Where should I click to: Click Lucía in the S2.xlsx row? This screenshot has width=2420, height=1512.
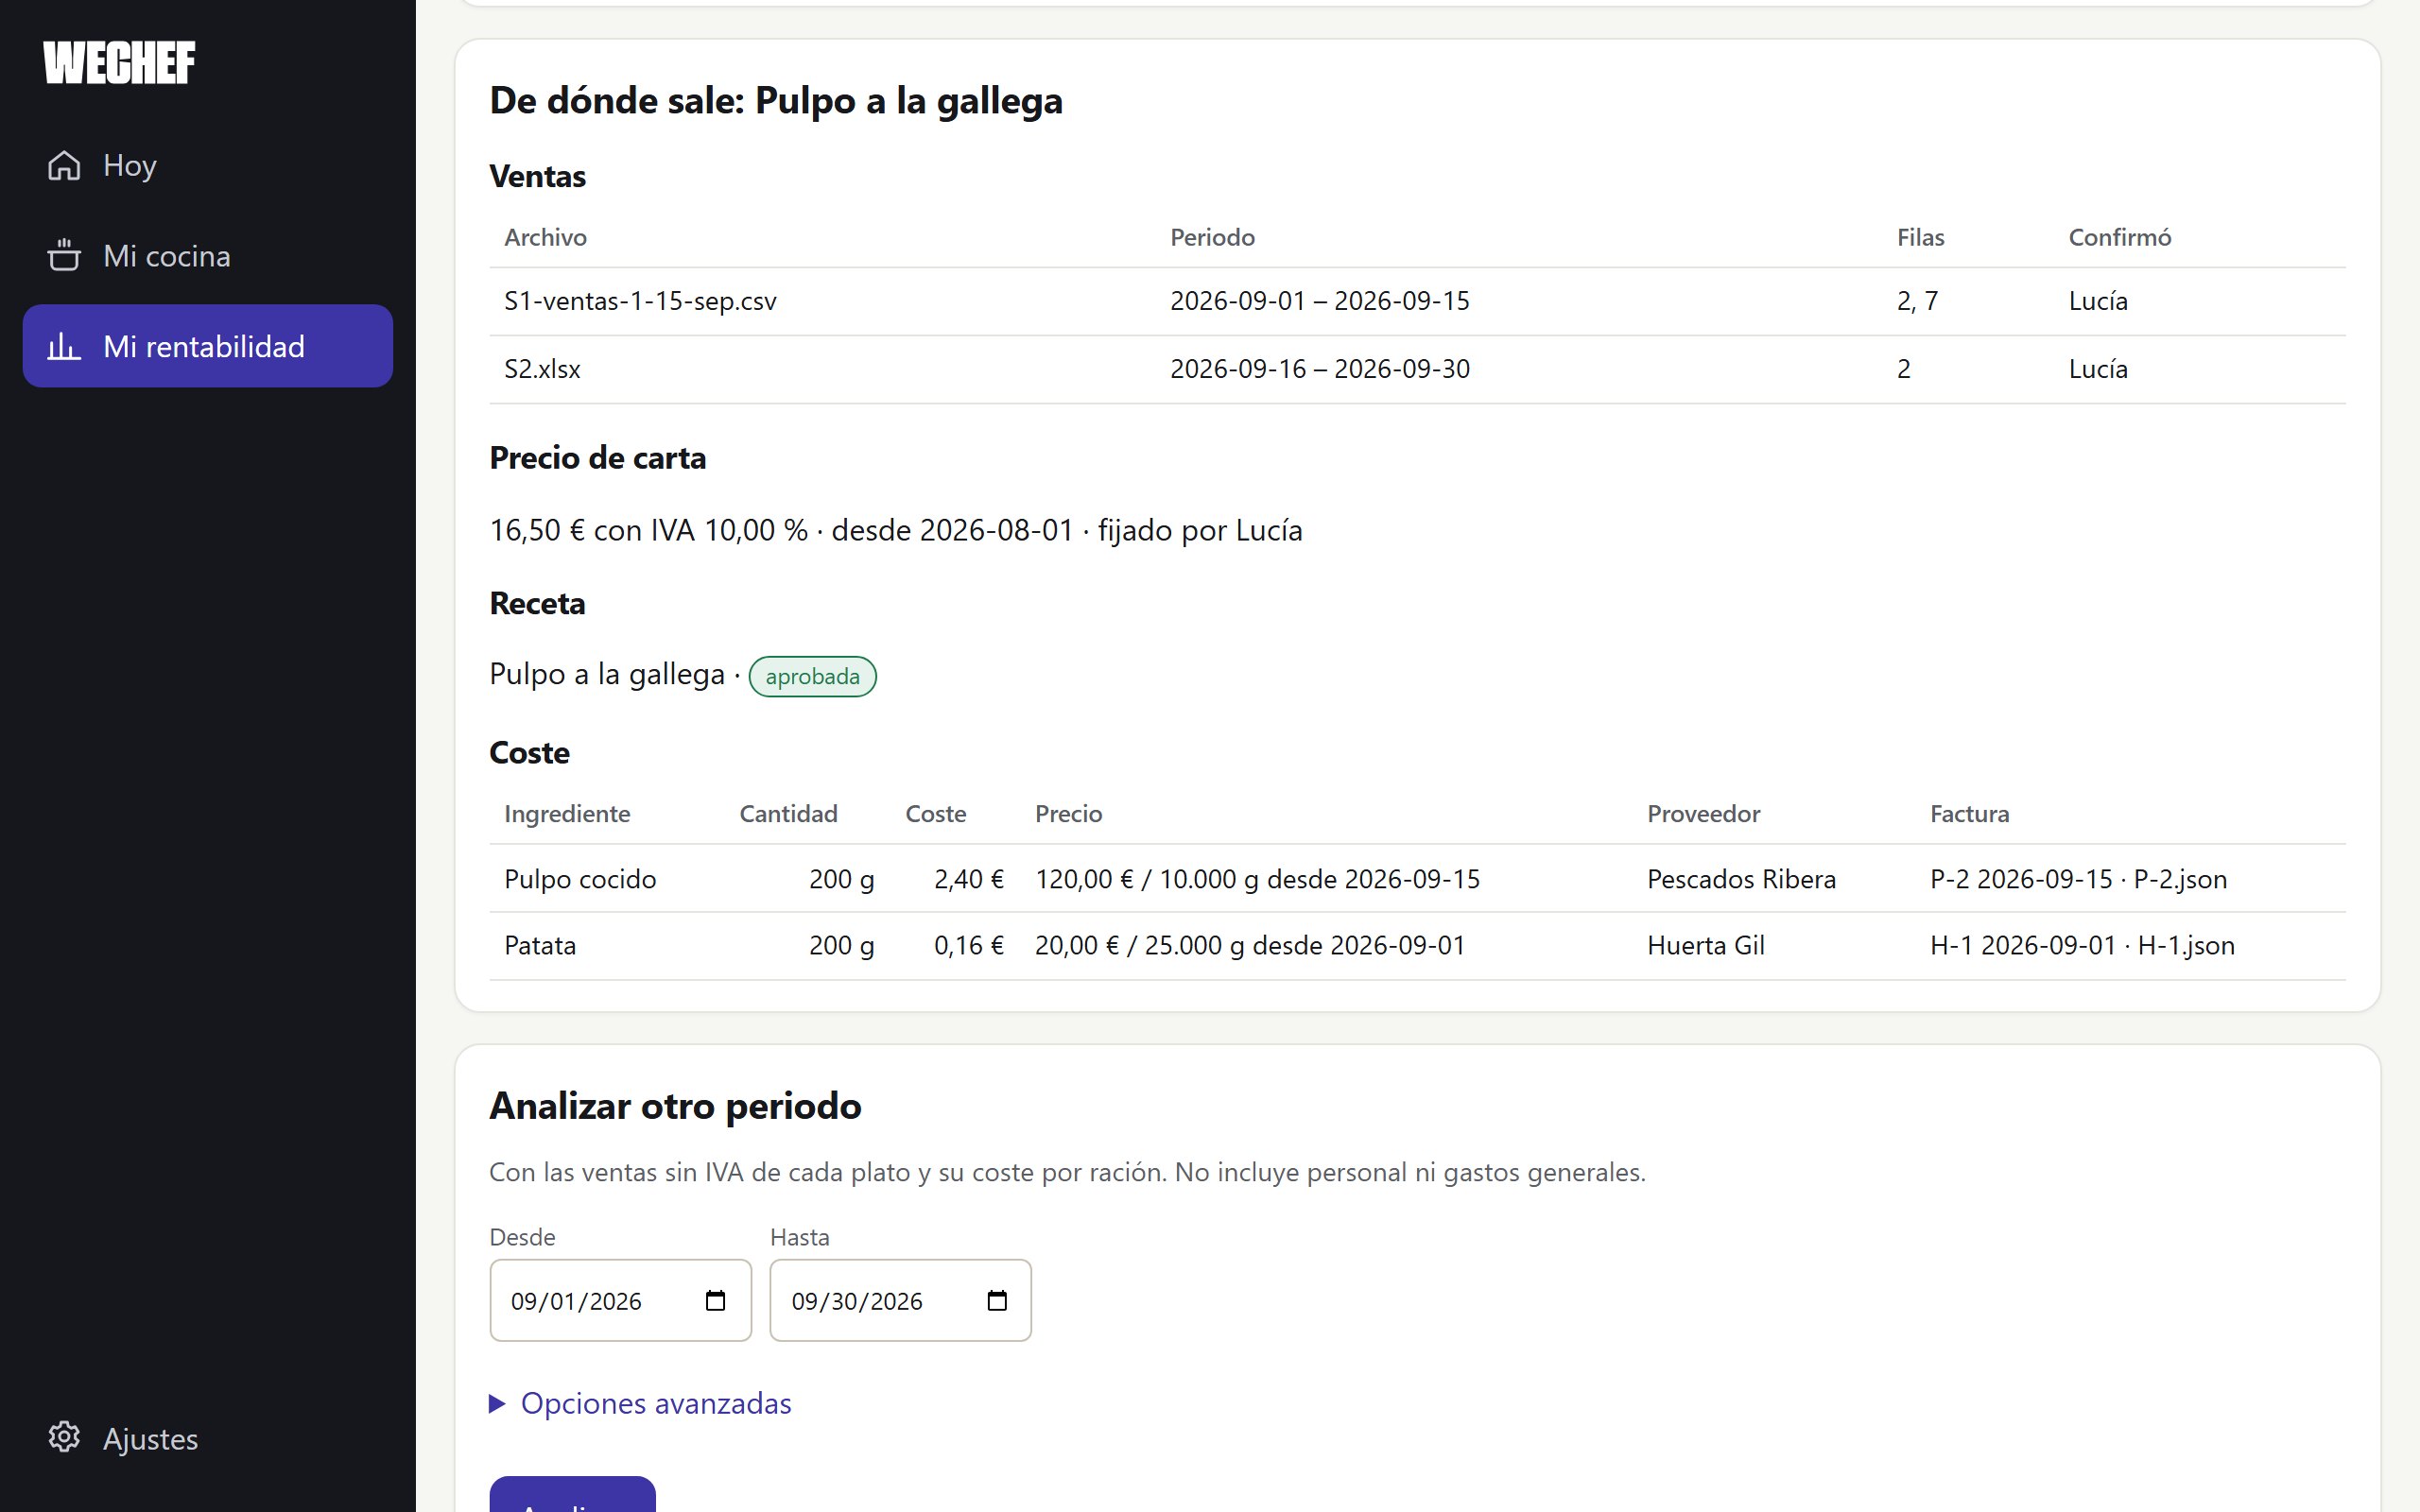(x=2098, y=369)
